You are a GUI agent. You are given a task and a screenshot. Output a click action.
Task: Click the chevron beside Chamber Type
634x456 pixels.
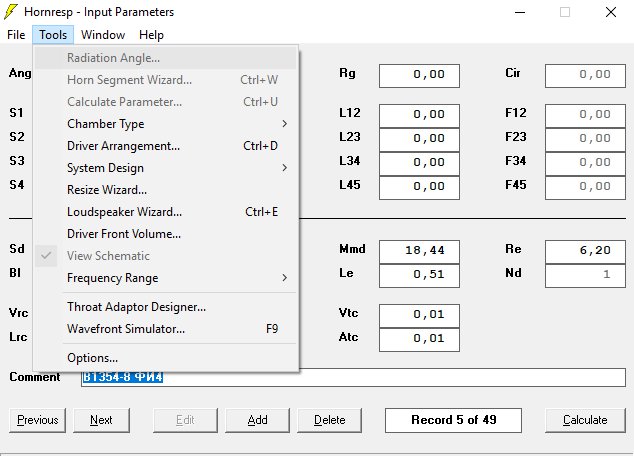pos(285,124)
